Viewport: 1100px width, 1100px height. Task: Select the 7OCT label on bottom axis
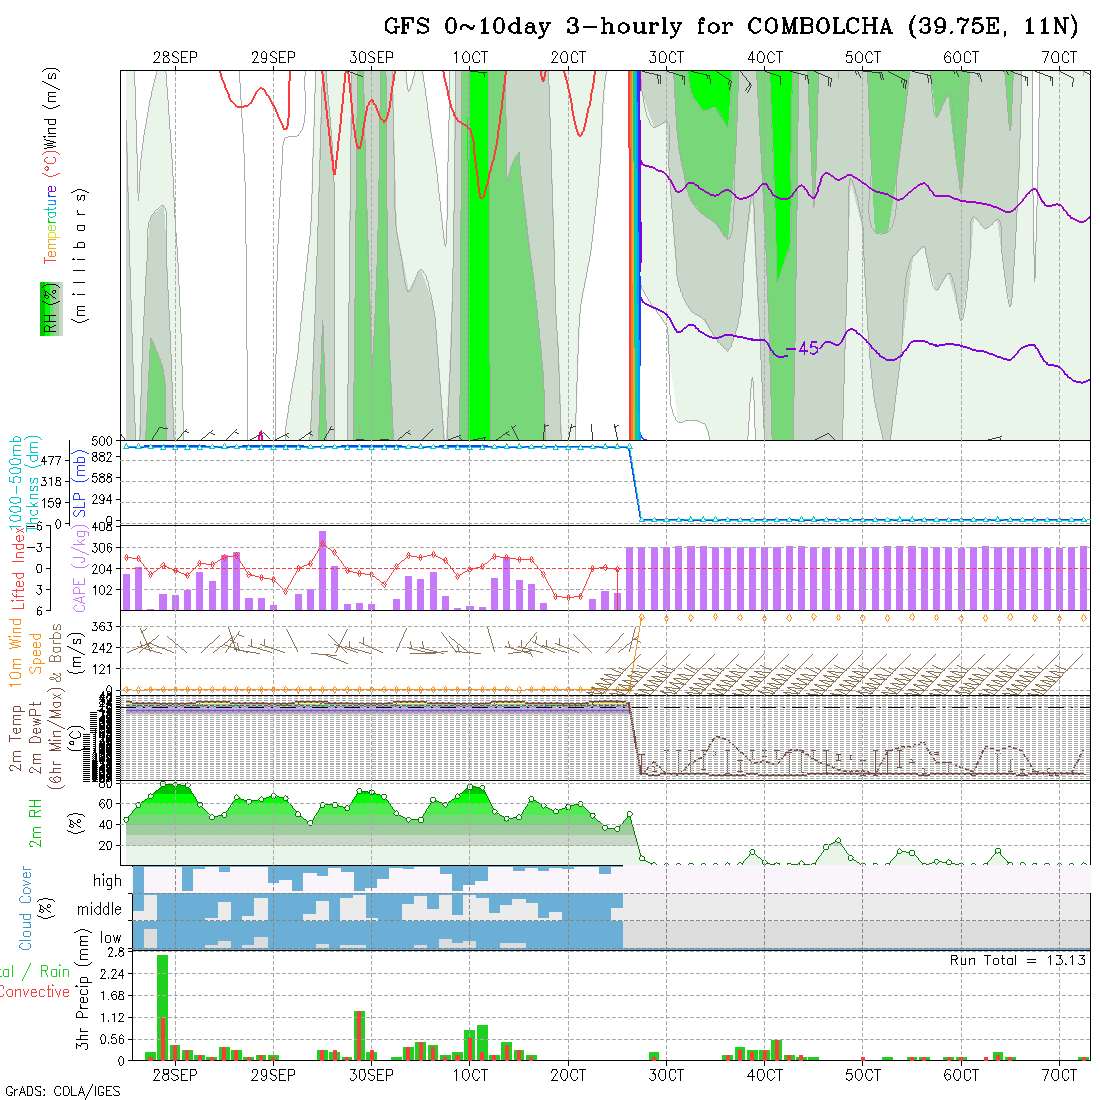tap(1059, 1075)
